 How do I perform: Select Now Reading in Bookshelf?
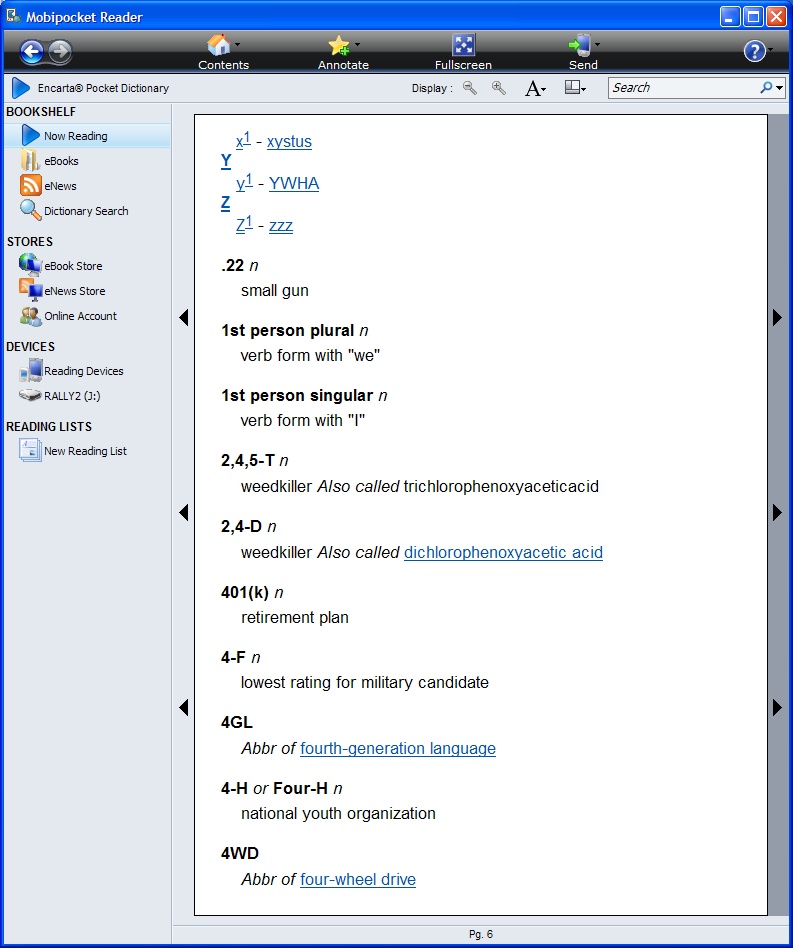[87, 135]
